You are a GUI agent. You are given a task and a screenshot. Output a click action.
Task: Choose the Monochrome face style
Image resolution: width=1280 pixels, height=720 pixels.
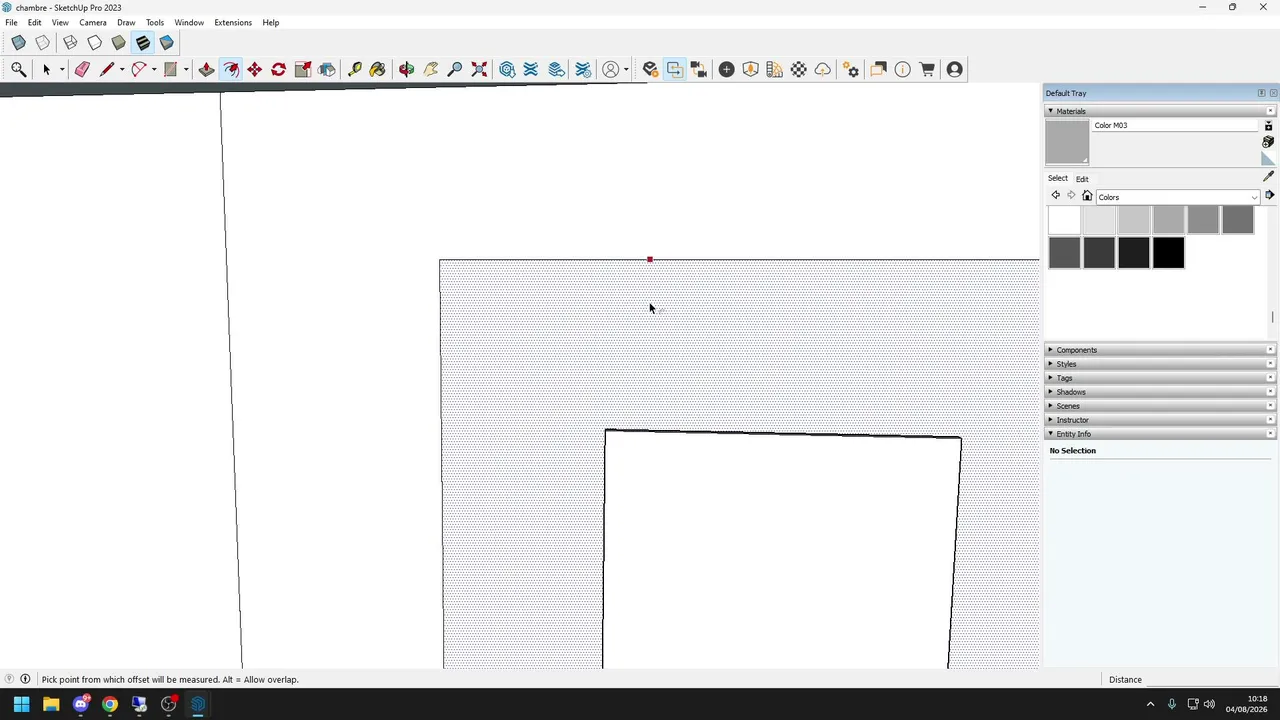click(166, 43)
